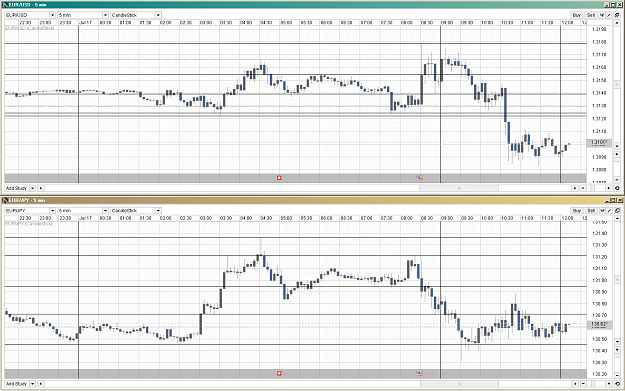
Task: Expand Add Study dropdown in EUR/JPY chart
Action: click(x=33, y=383)
